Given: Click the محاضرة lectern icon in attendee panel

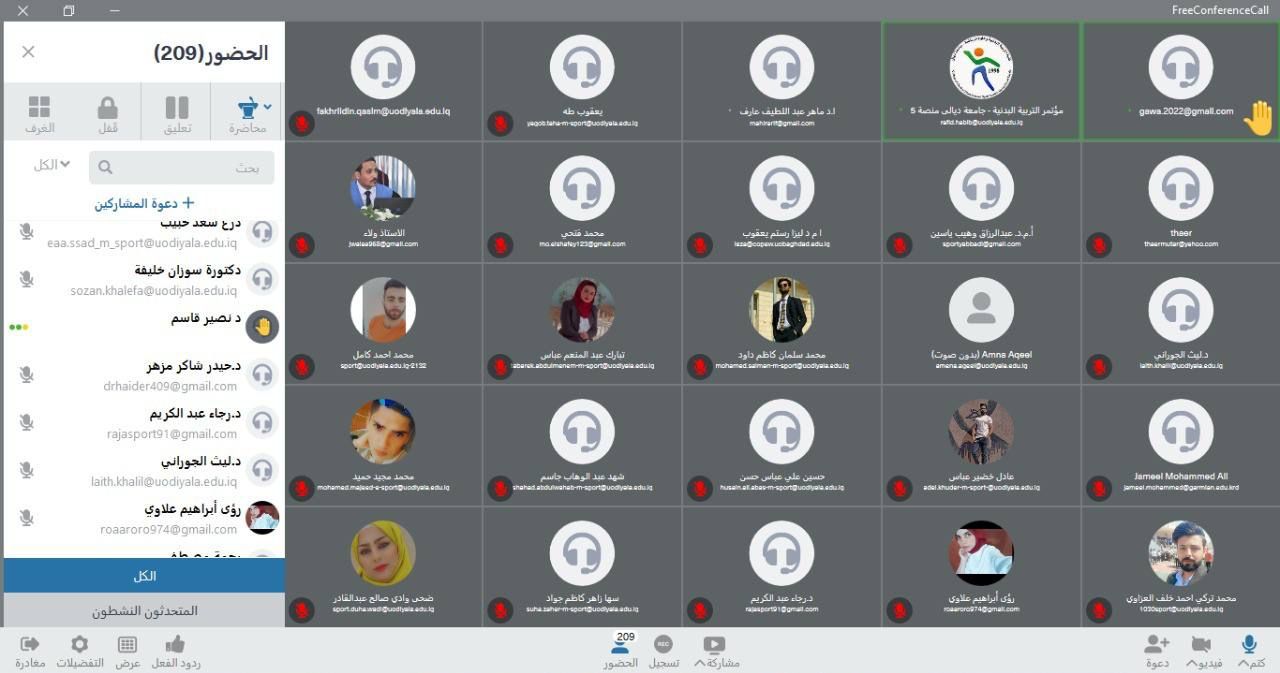Looking at the screenshot, I should pos(246,107).
